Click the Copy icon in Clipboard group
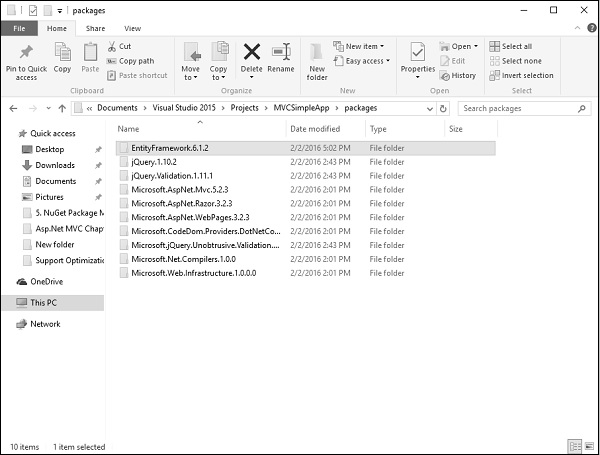The image size is (600, 455). click(62, 52)
